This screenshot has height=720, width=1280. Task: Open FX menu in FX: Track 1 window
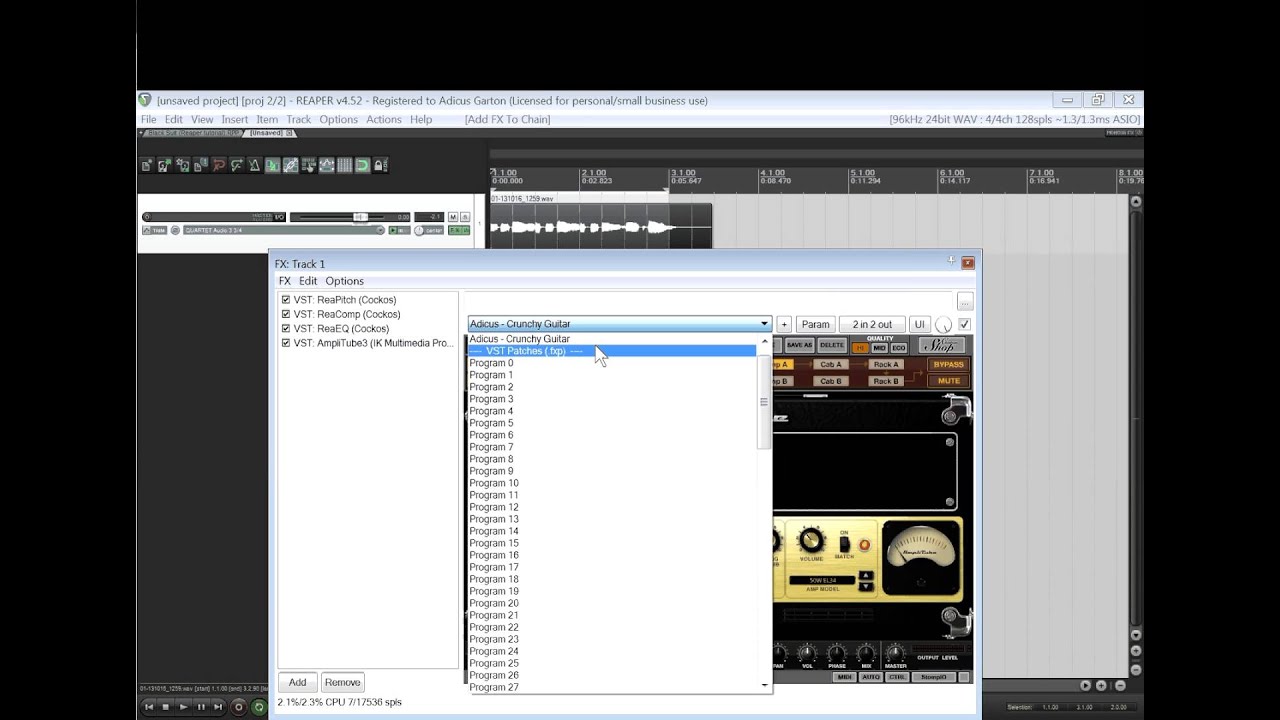click(x=284, y=281)
